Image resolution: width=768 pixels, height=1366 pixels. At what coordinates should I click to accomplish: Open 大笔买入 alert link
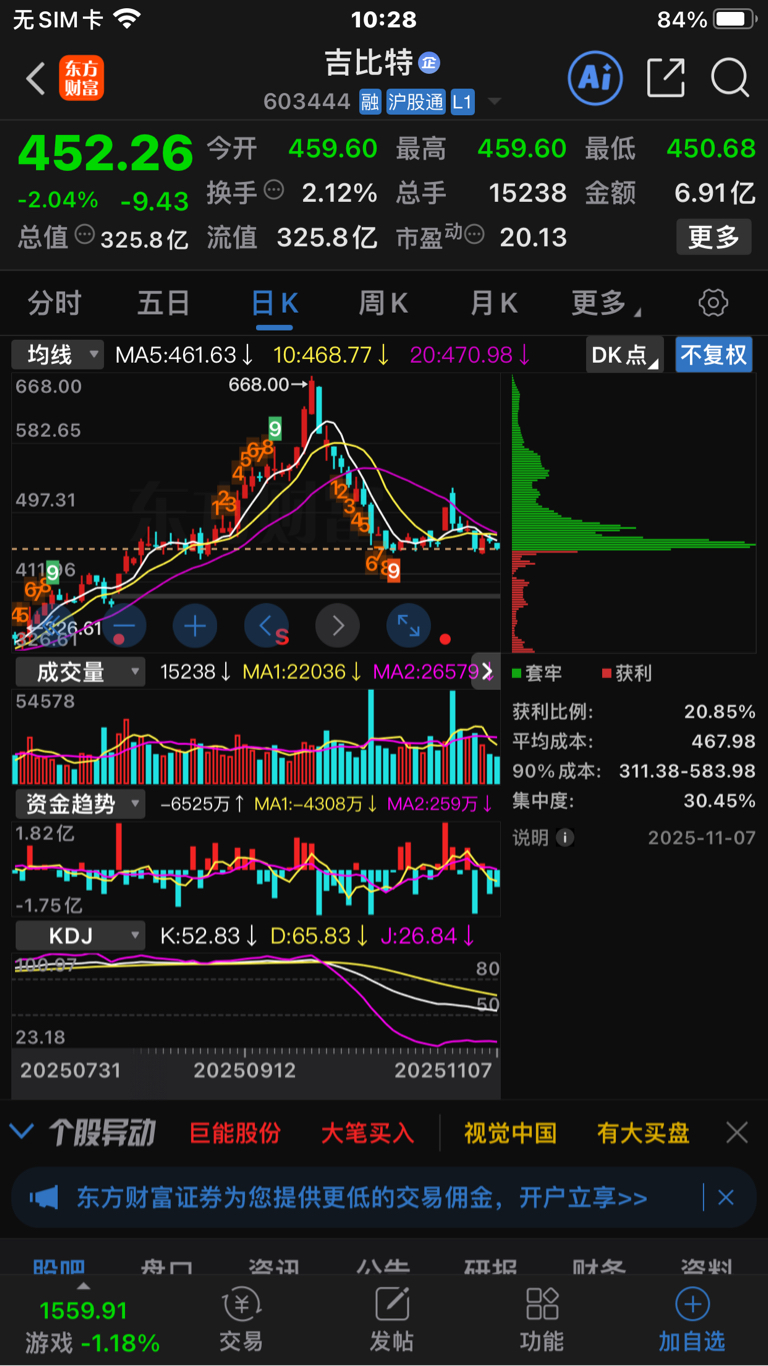click(367, 1132)
